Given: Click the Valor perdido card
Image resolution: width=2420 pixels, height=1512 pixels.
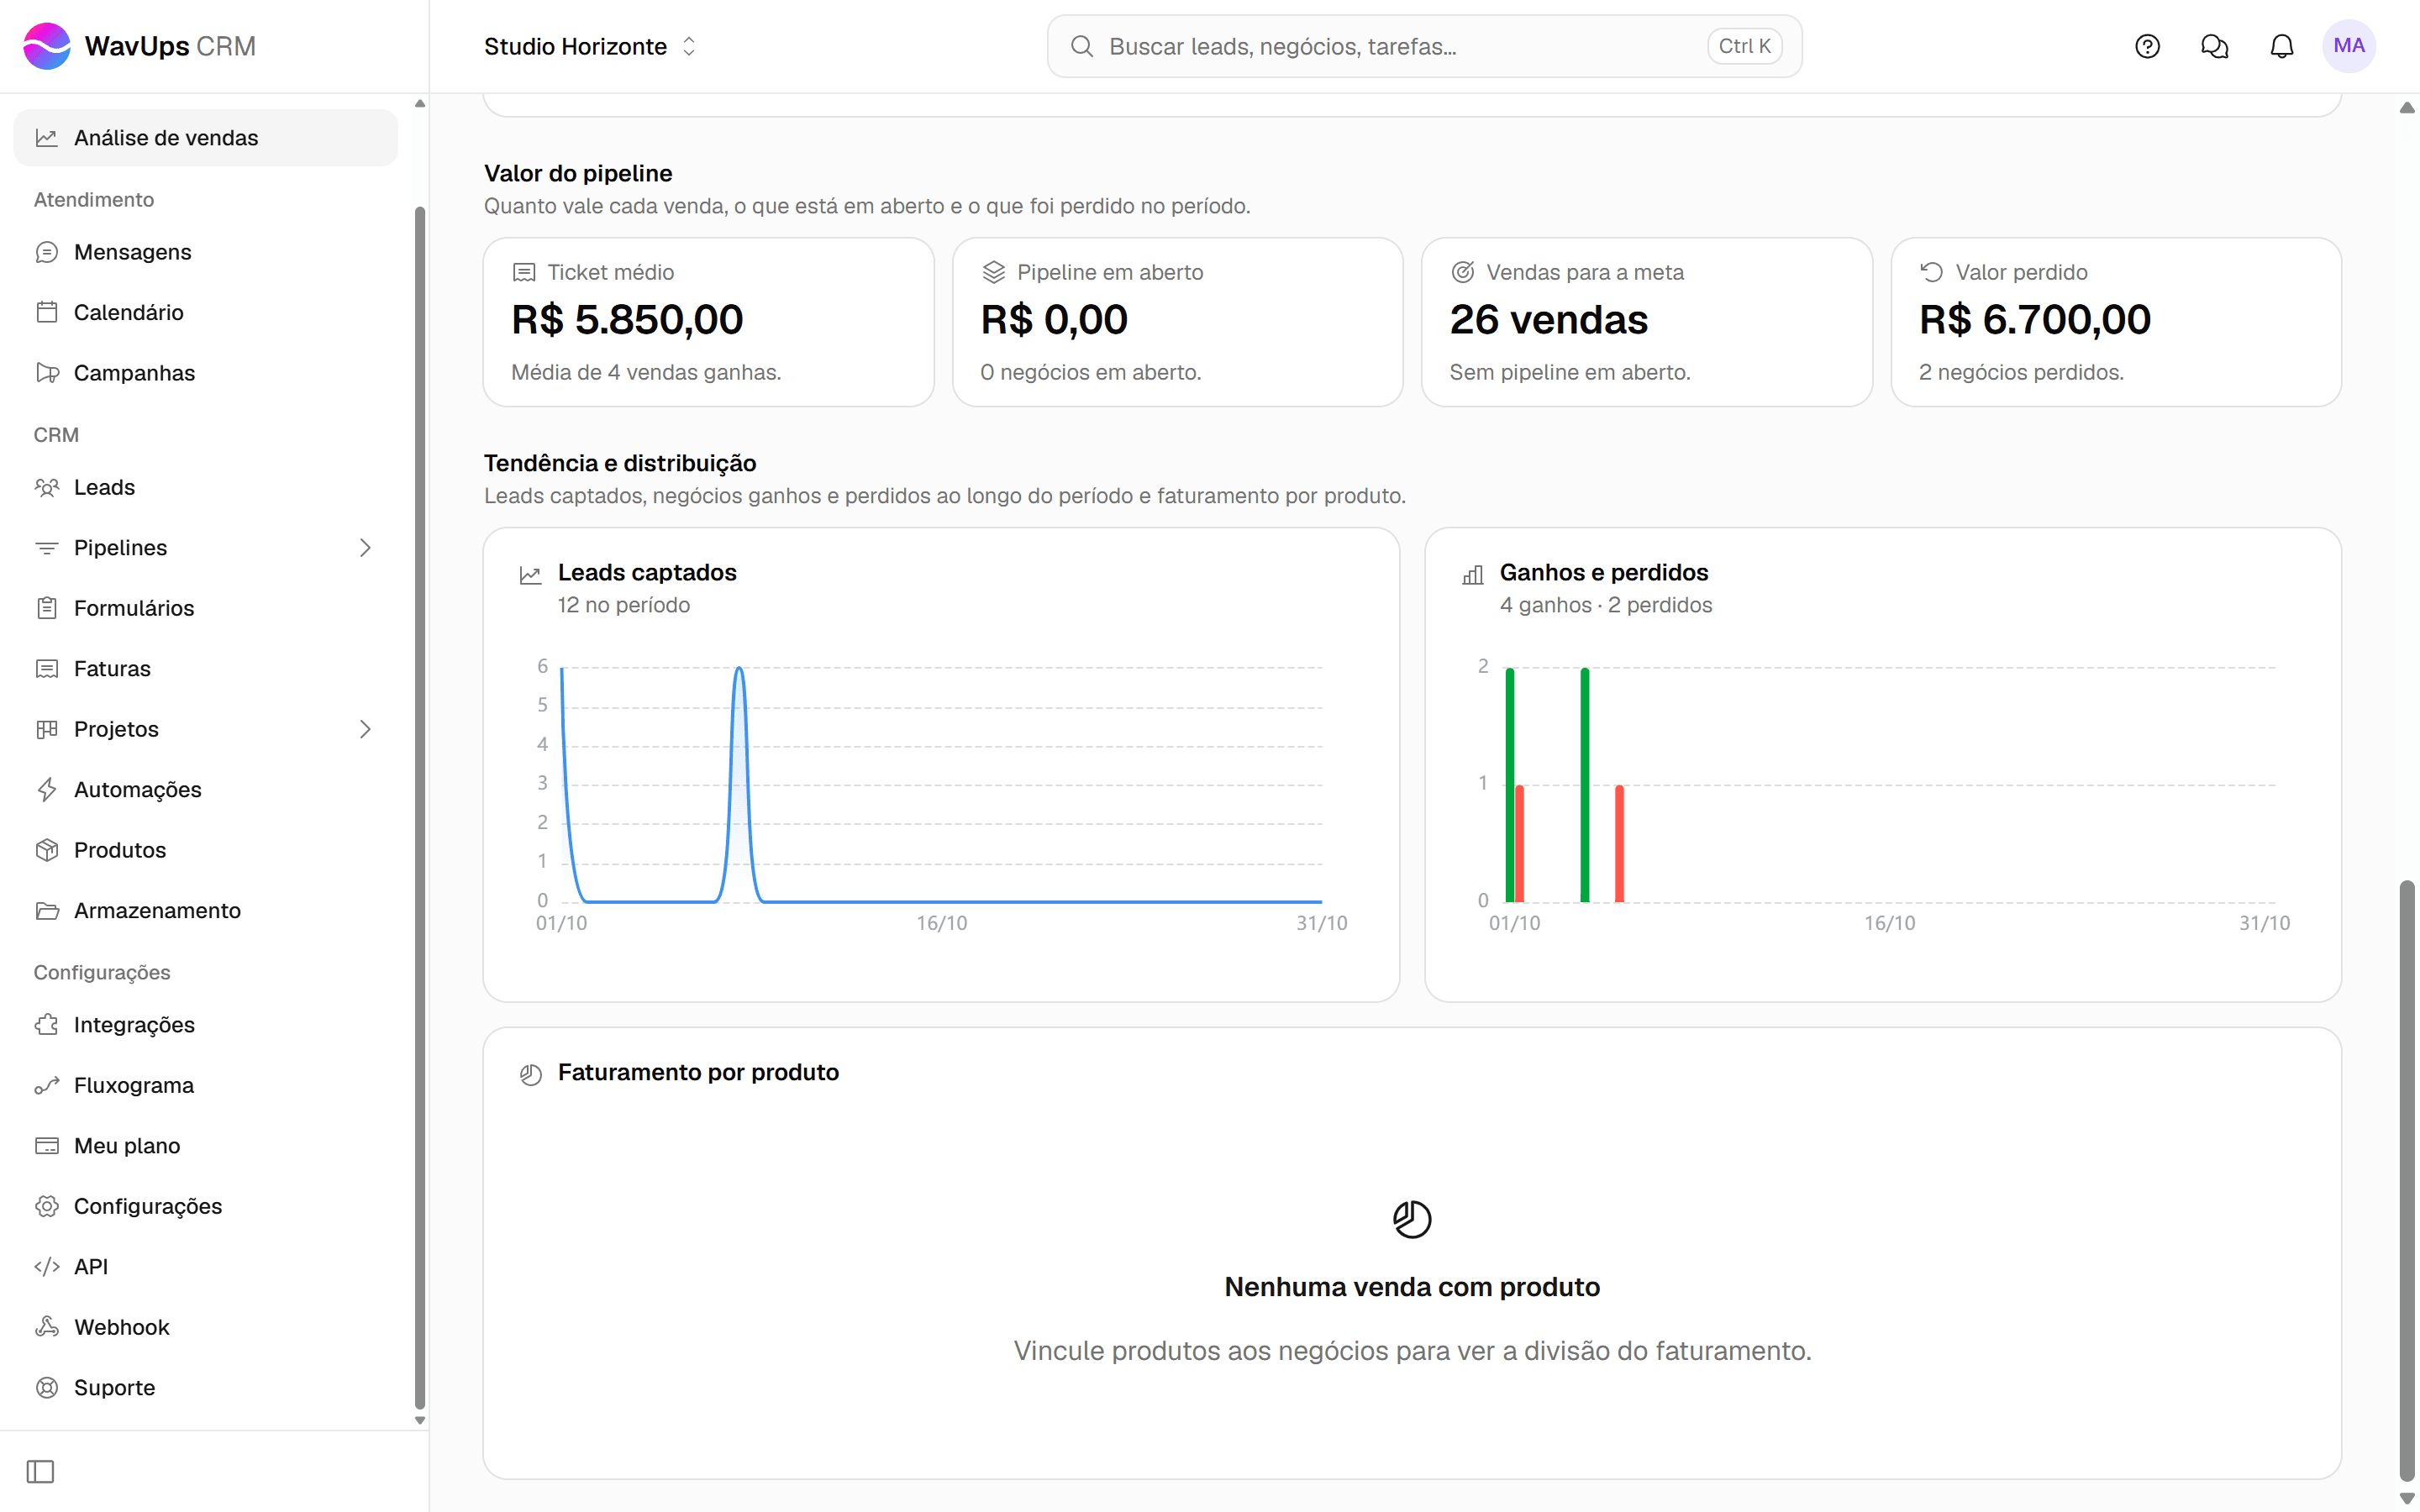Looking at the screenshot, I should 2116,322.
